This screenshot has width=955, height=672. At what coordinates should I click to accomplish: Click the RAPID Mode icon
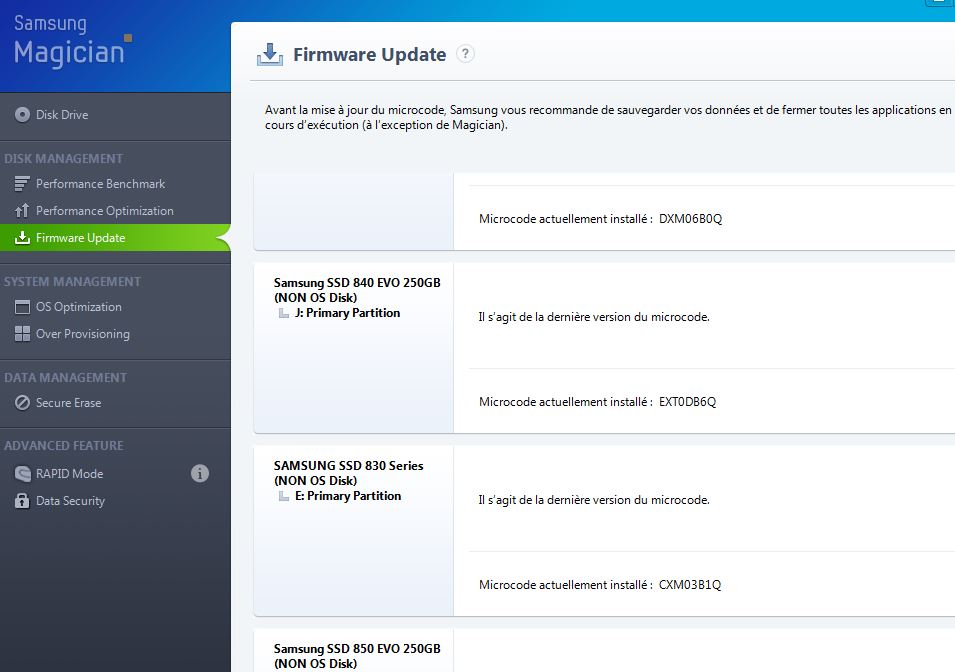click(22, 473)
